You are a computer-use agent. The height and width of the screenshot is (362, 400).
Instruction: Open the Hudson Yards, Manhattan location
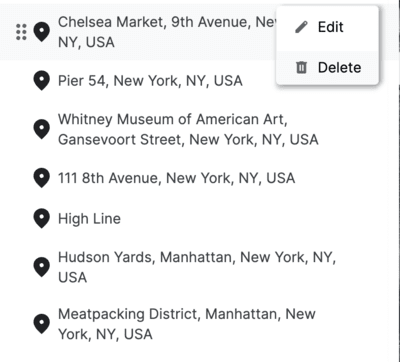coord(197,267)
